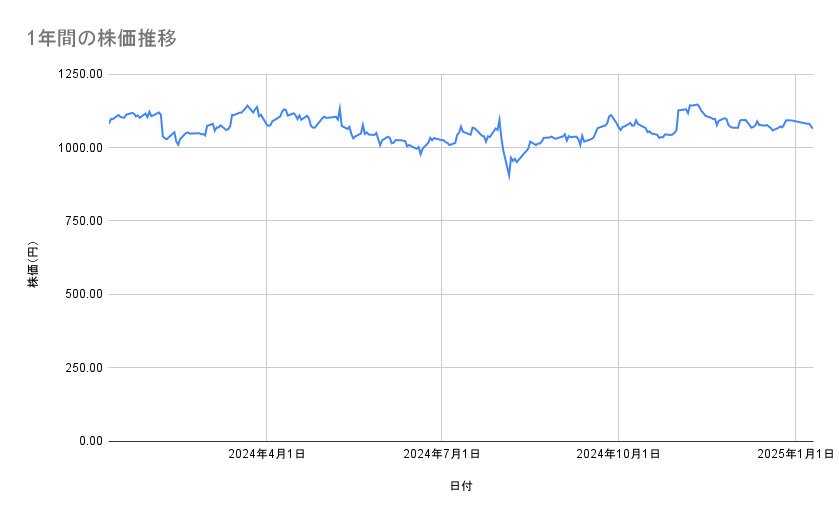Click the line where it crosses the 2025年1月1日 gridline
This screenshot has width=839, height=519.
[794, 121]
